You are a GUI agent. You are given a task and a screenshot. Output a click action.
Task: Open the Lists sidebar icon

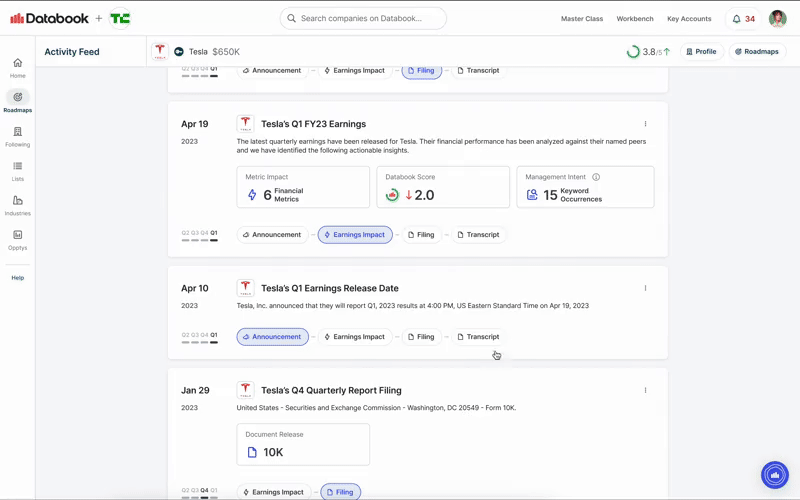17,171
